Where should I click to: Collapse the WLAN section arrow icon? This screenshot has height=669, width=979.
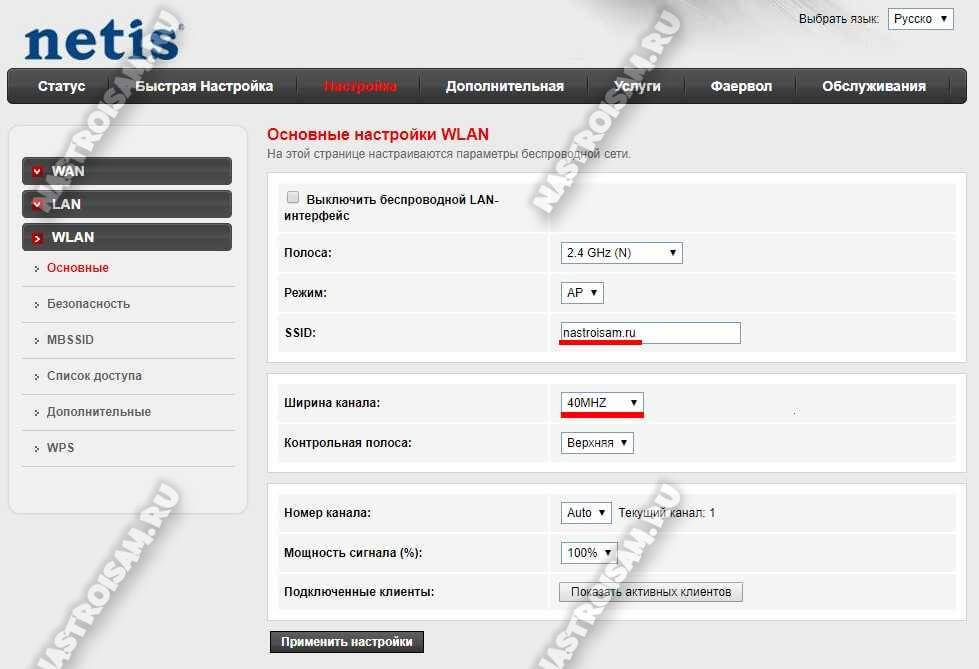click(38, 238)
